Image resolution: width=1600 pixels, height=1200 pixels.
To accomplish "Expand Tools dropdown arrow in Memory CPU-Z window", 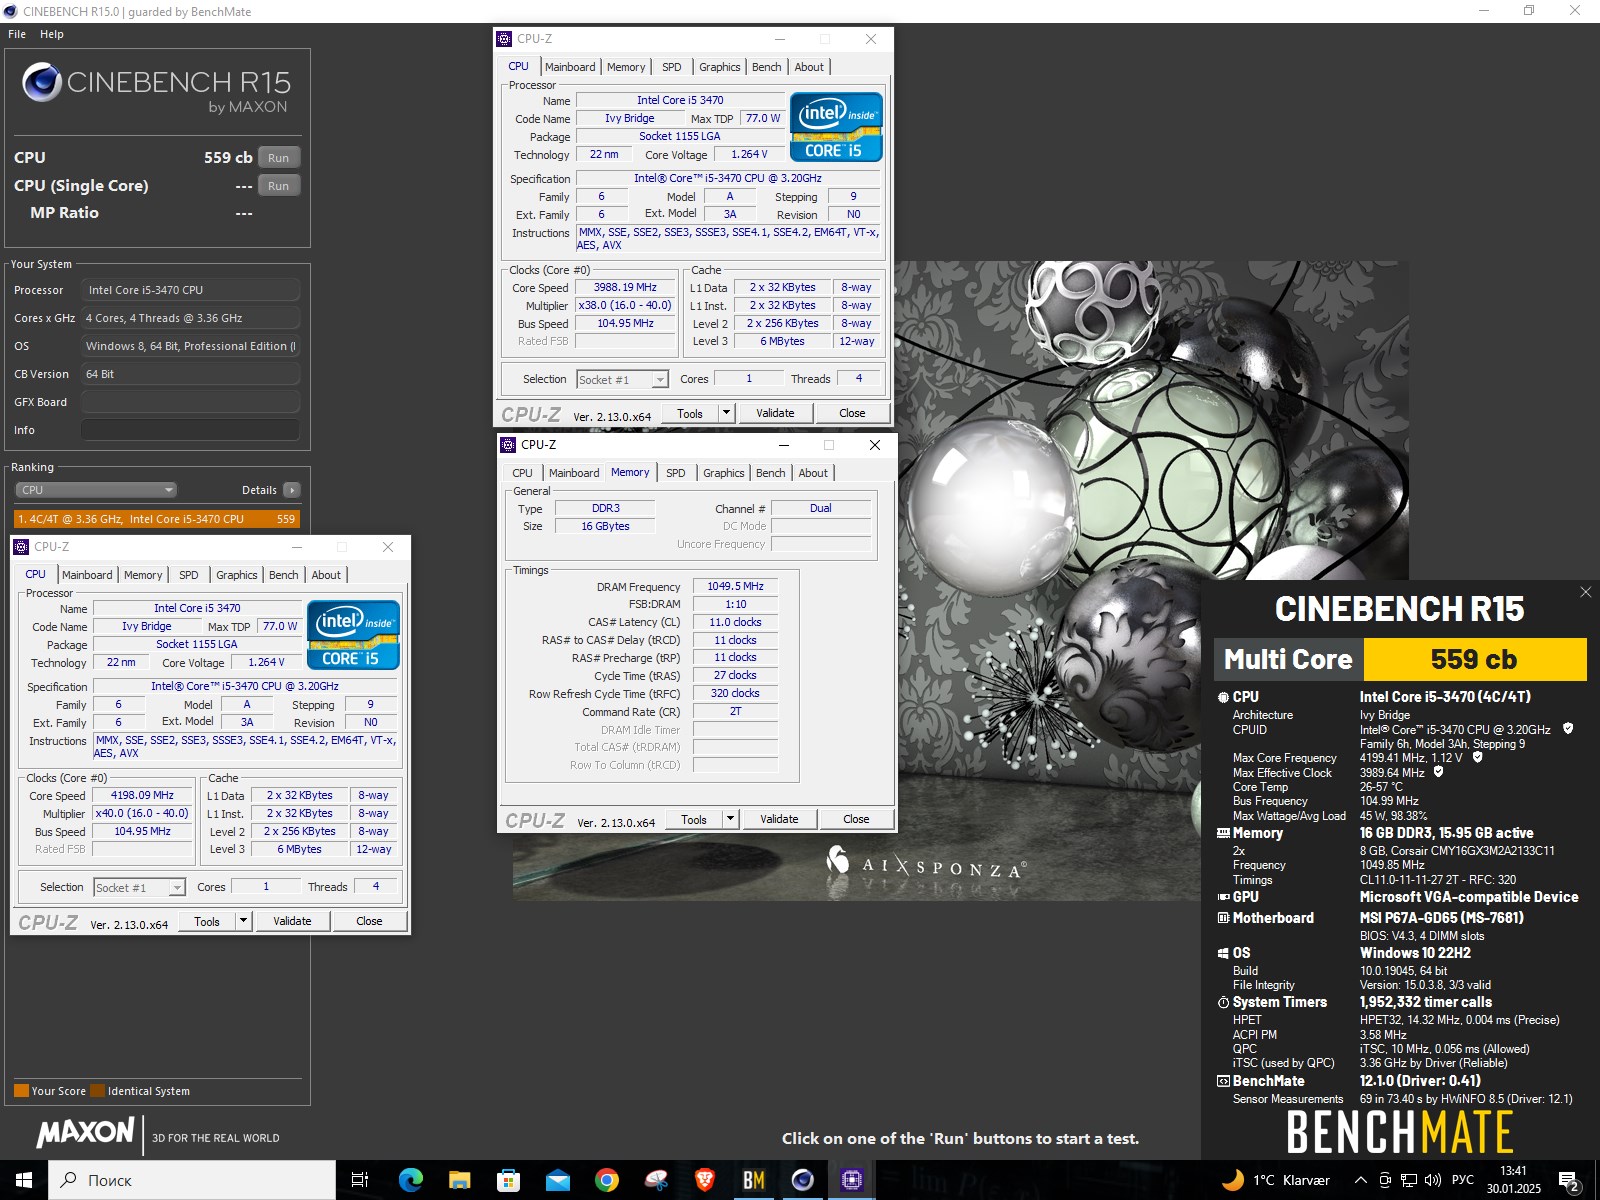I will tap(731, 819).
